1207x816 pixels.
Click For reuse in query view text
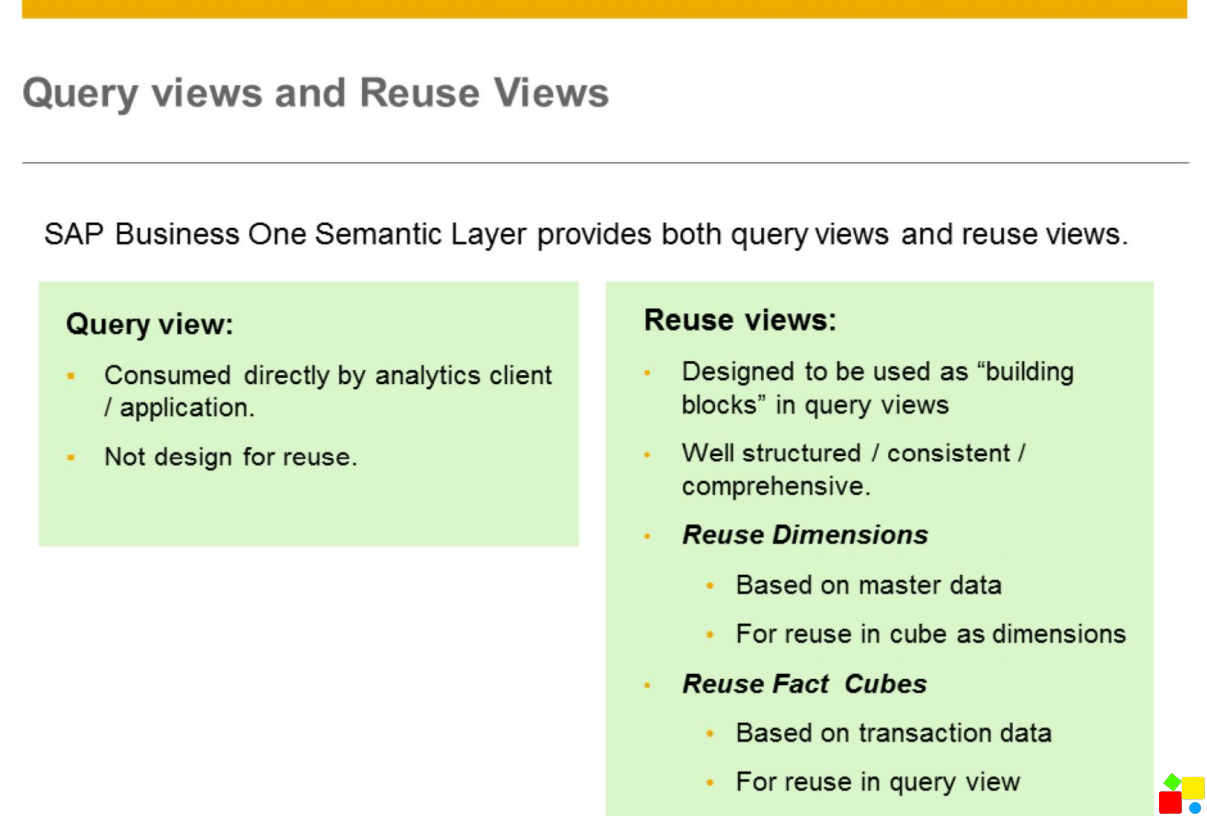(x=877, y=782)
